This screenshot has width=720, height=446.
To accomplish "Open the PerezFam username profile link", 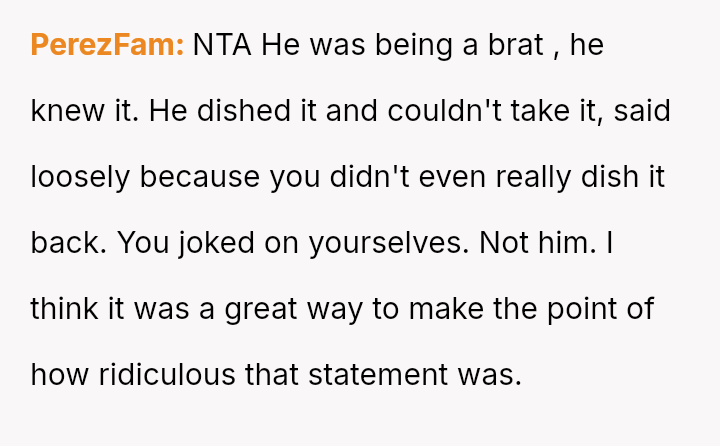I will 107,45.
